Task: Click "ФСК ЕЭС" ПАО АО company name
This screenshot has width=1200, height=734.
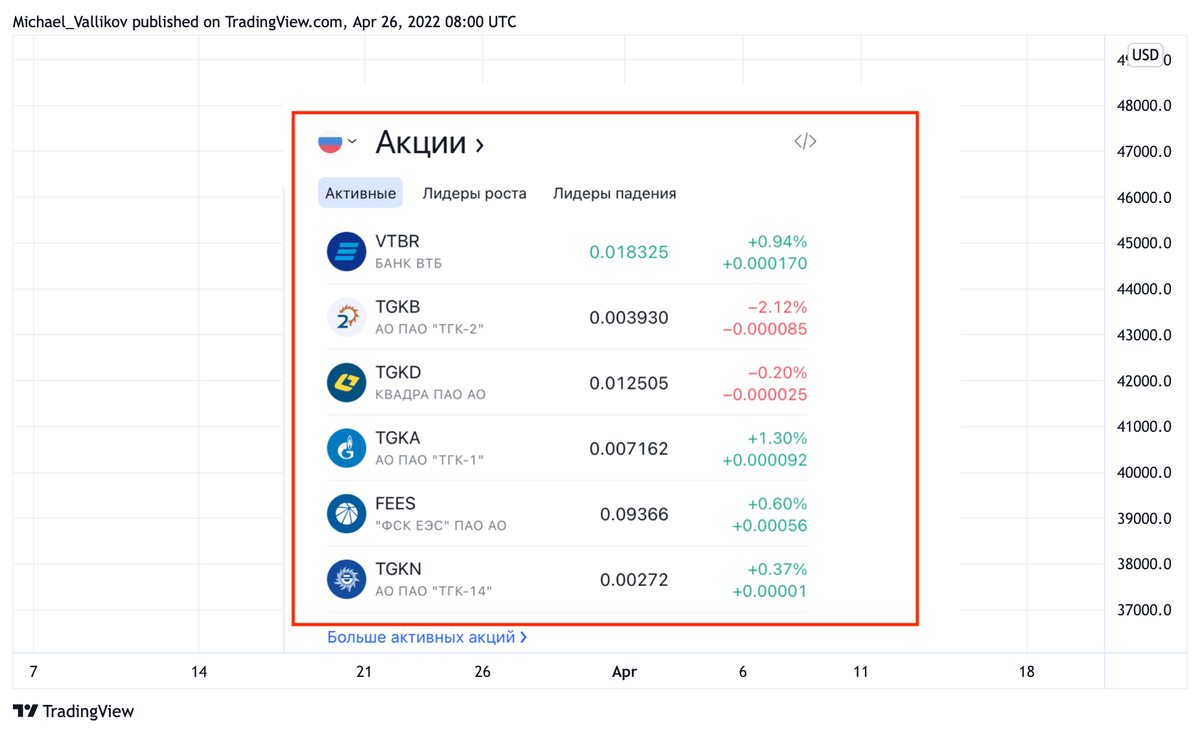Action: (x=441, y=526)
